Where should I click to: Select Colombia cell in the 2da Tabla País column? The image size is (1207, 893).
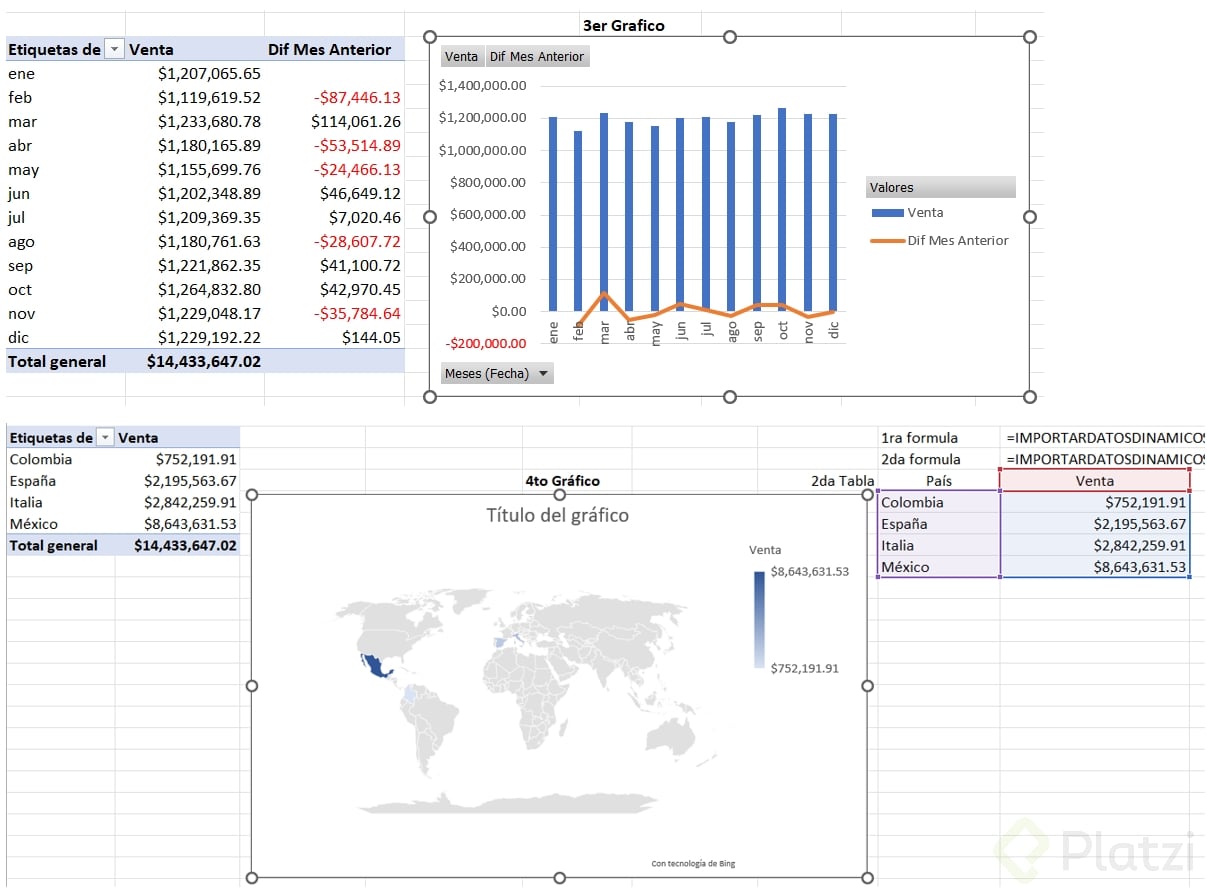939,502
